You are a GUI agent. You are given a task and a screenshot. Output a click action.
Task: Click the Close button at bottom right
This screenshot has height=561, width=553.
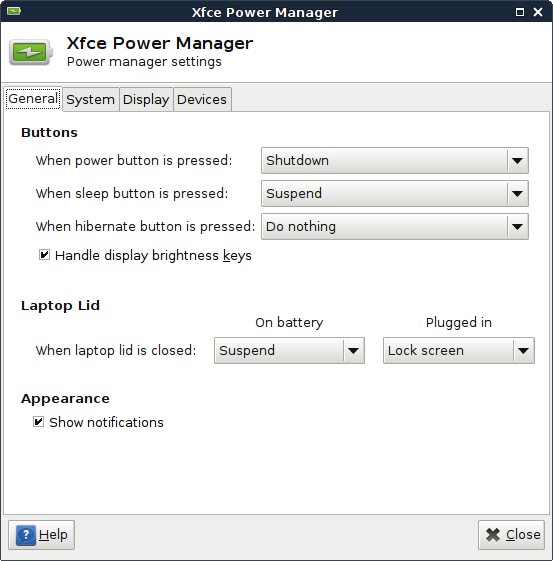coord(511,535)
